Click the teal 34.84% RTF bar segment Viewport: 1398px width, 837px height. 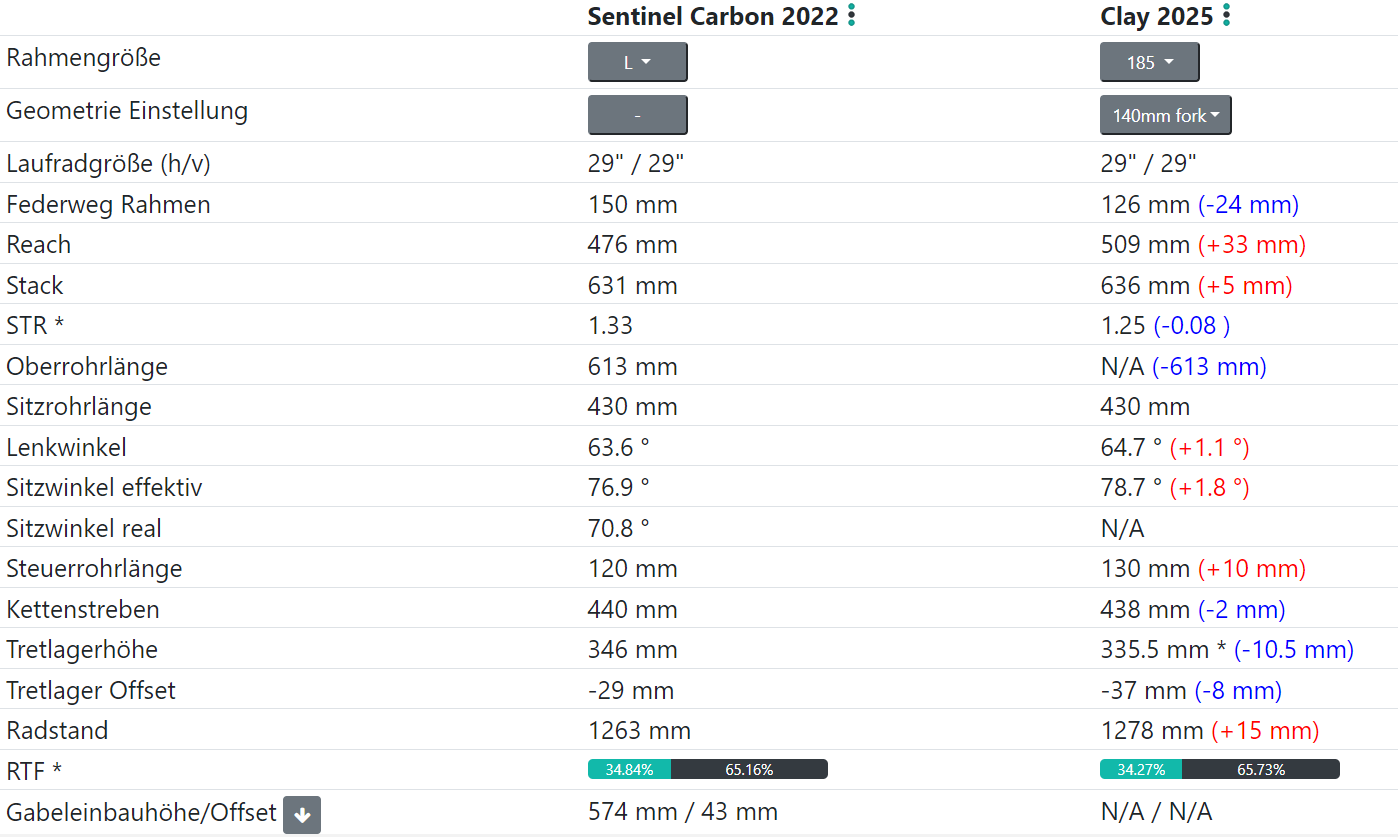629,770
